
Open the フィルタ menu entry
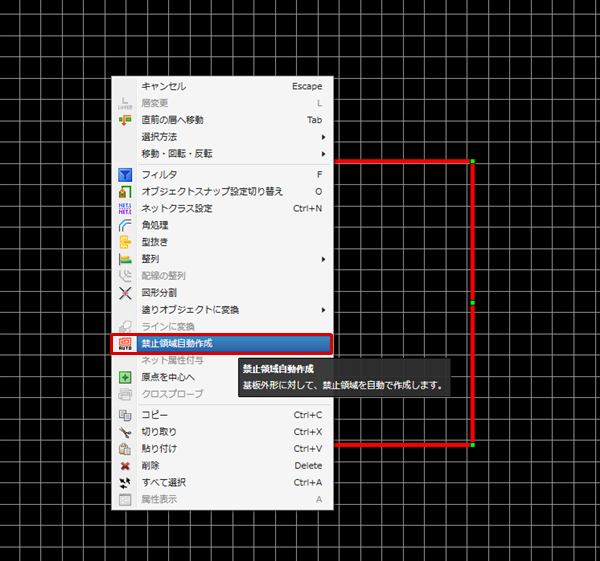click(222, 175)
